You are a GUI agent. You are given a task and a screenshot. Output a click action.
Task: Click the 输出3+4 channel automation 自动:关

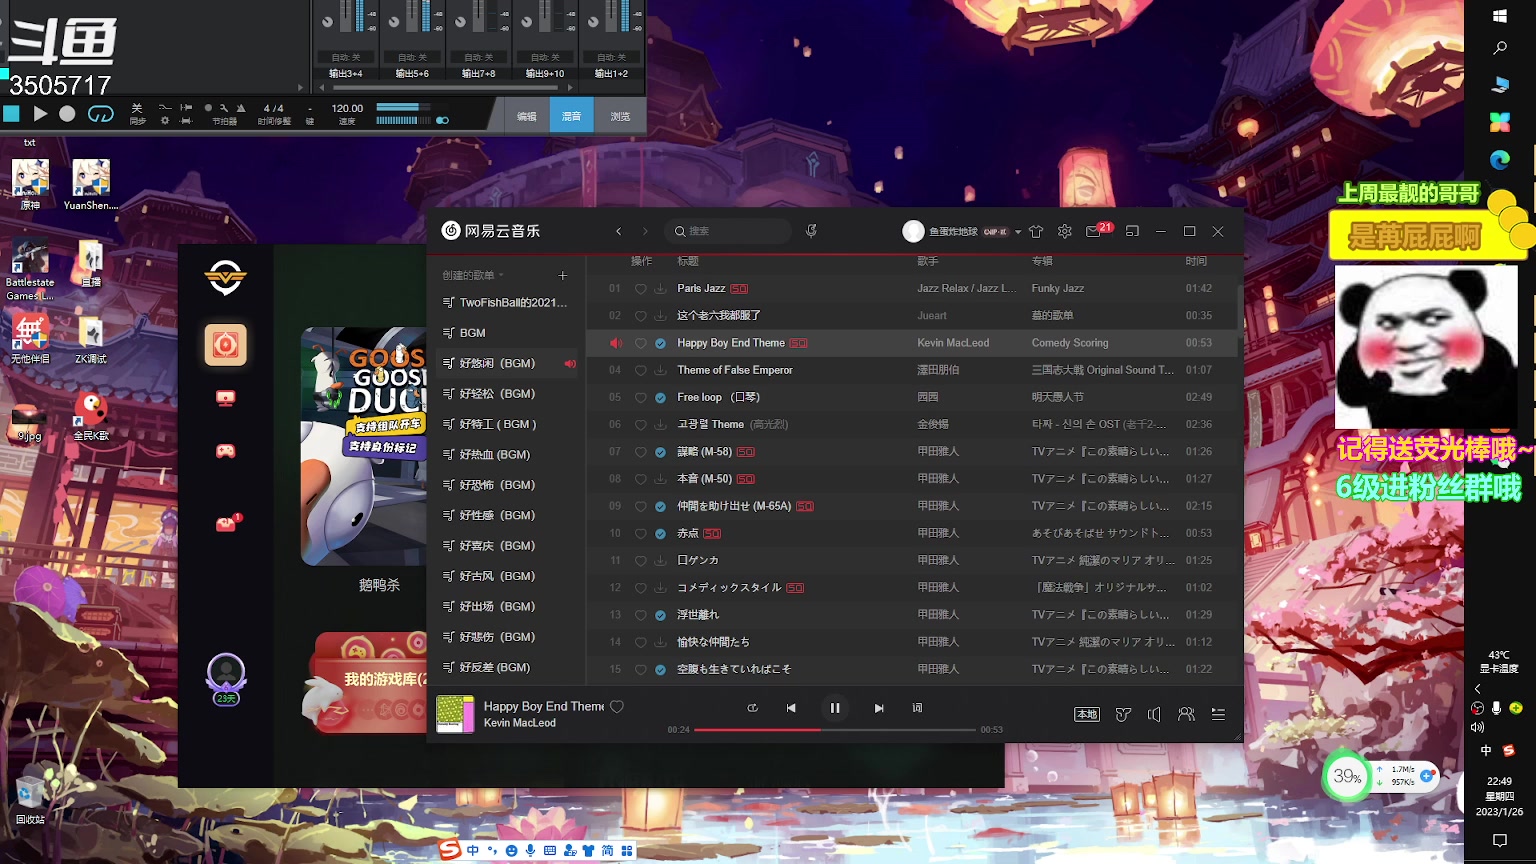(346, 57)
